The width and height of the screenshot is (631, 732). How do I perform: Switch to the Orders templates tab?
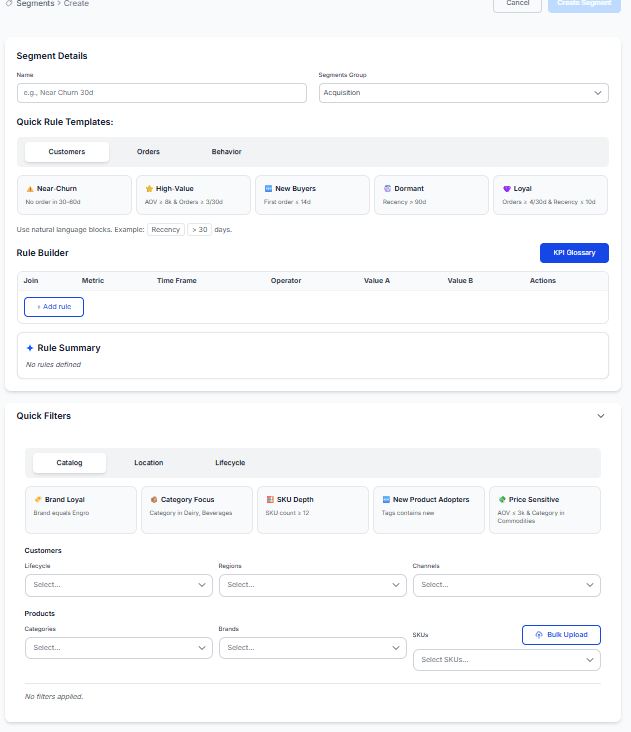pos(148,152)
